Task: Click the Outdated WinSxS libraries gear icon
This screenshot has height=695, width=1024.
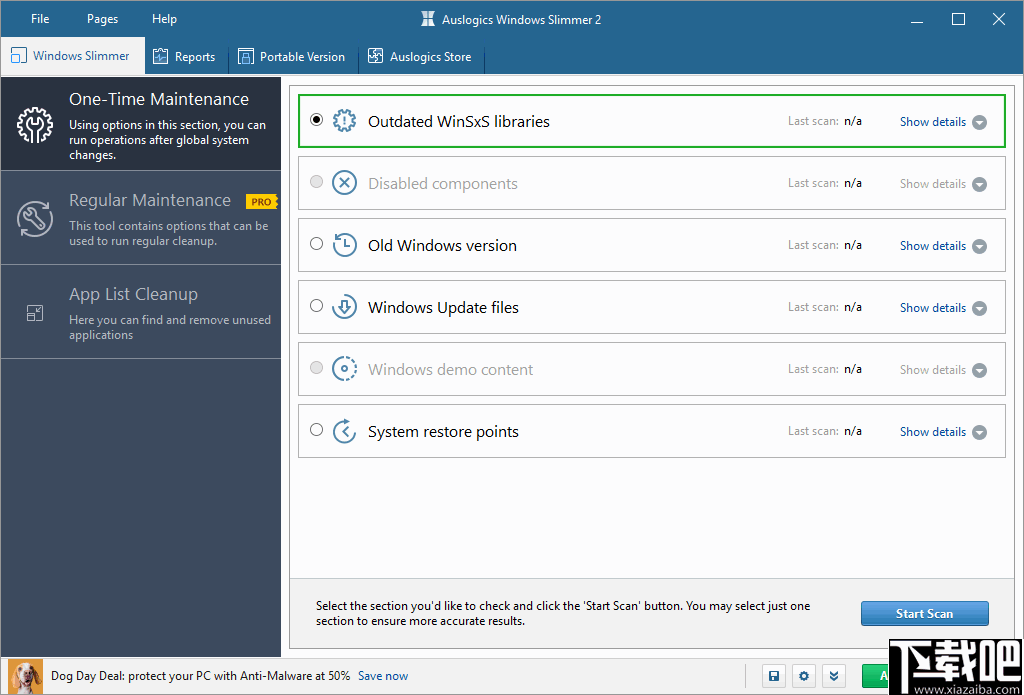Action: [345, 120]
